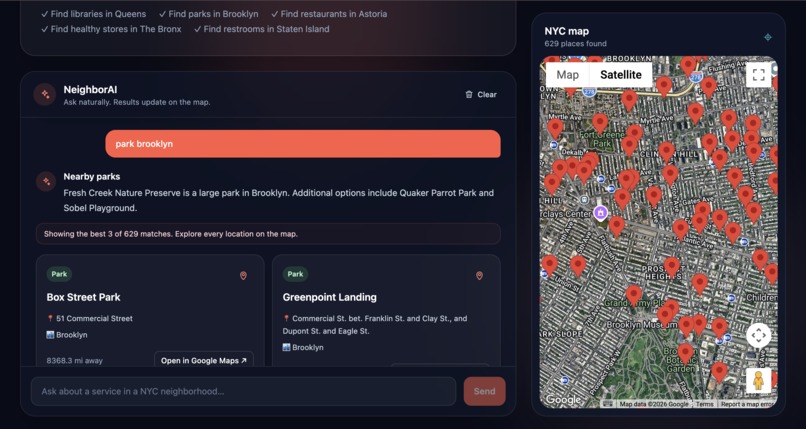Click the trash icon beside Clear
This screenshot has height=429, width=806.
[x=469, y=95]
